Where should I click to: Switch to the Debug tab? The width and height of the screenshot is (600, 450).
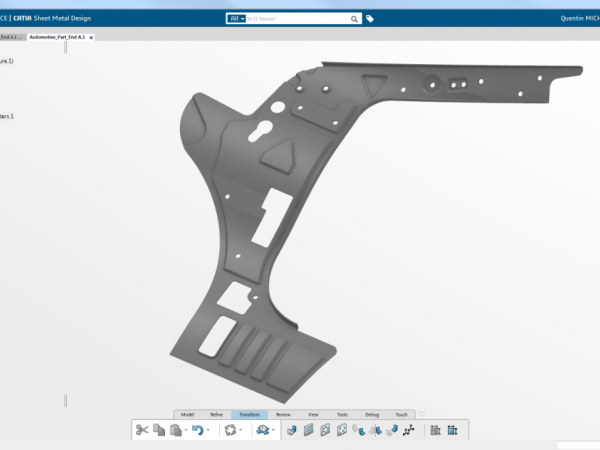[x=372, y=414]
